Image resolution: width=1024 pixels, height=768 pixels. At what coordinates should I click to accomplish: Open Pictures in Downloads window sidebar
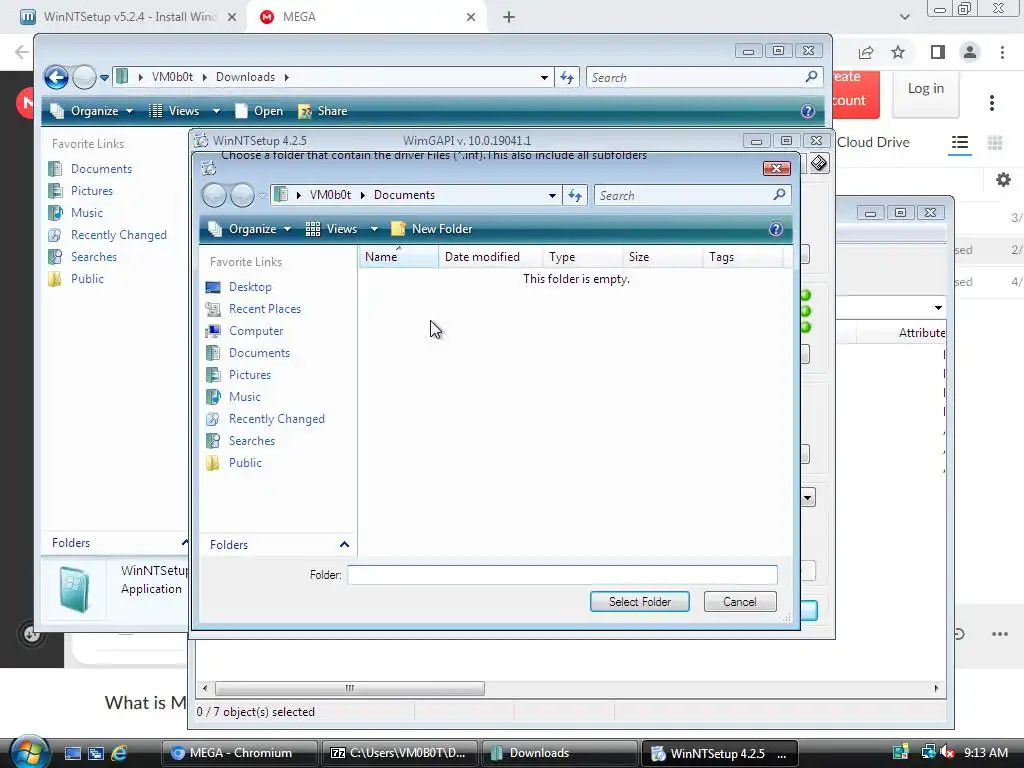(91, 191)
